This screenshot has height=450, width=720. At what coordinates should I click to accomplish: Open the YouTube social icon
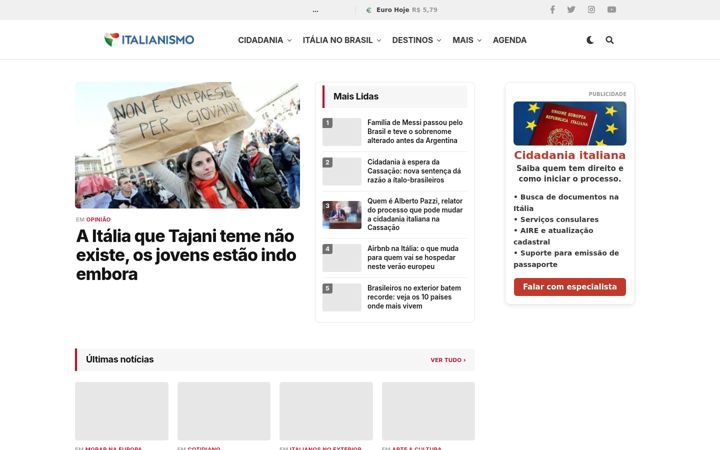pos(612,10)
